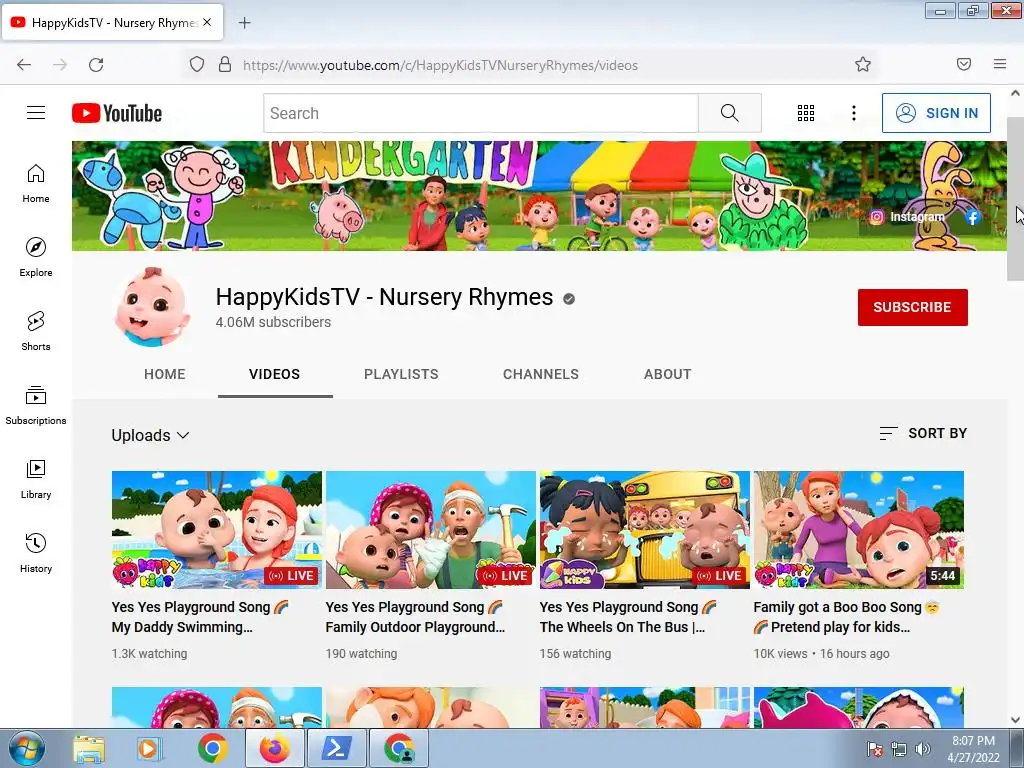Click the Wheels On The Bus thumbnail
1024x768 pixels.
pyautogui.click(x=645, y=530)
